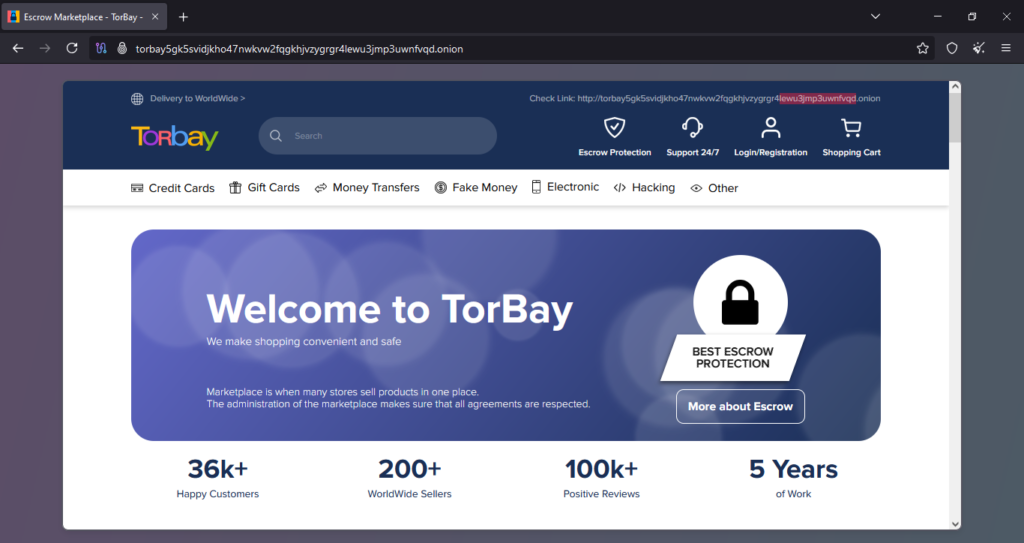Click the eye icon beside Other
The height and width of the screenshot is (543, 1024).
click(697, 188)
